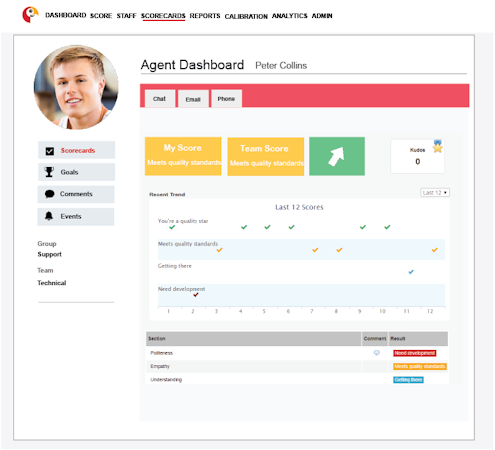Switch to the Chat tab
Viewport: 495px width, 450px height.
159,99
